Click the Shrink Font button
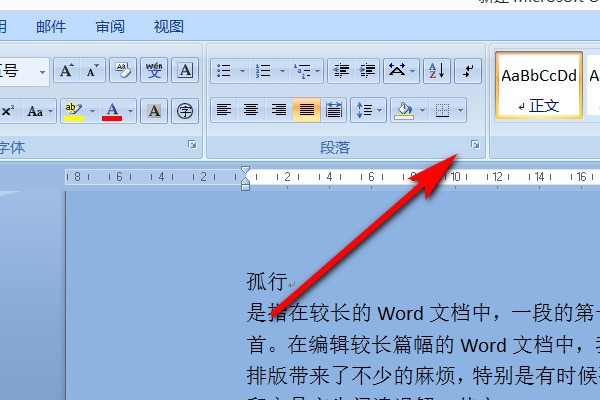 coord(92,70)
